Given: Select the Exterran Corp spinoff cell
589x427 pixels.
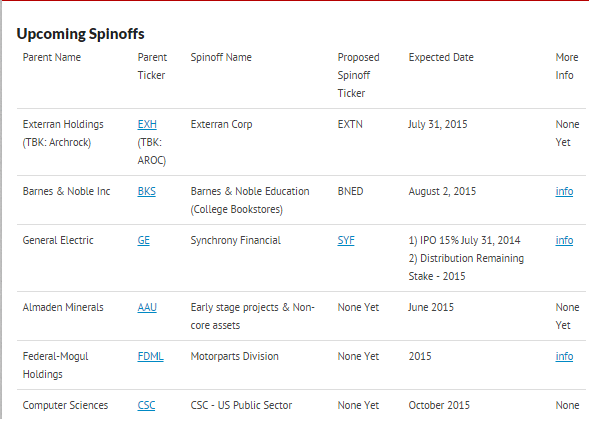Looking at the screenshot, I should 221,124.
